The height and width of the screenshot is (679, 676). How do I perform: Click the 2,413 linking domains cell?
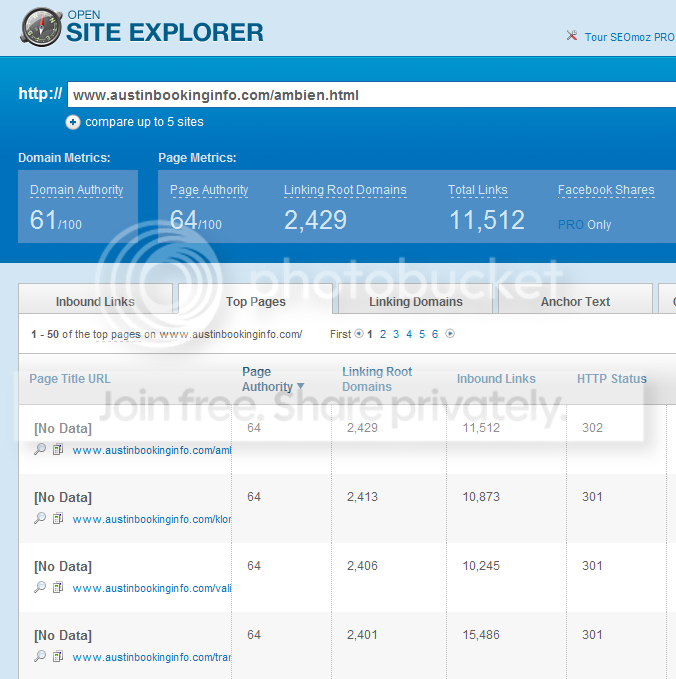click(x=362, y=497)
